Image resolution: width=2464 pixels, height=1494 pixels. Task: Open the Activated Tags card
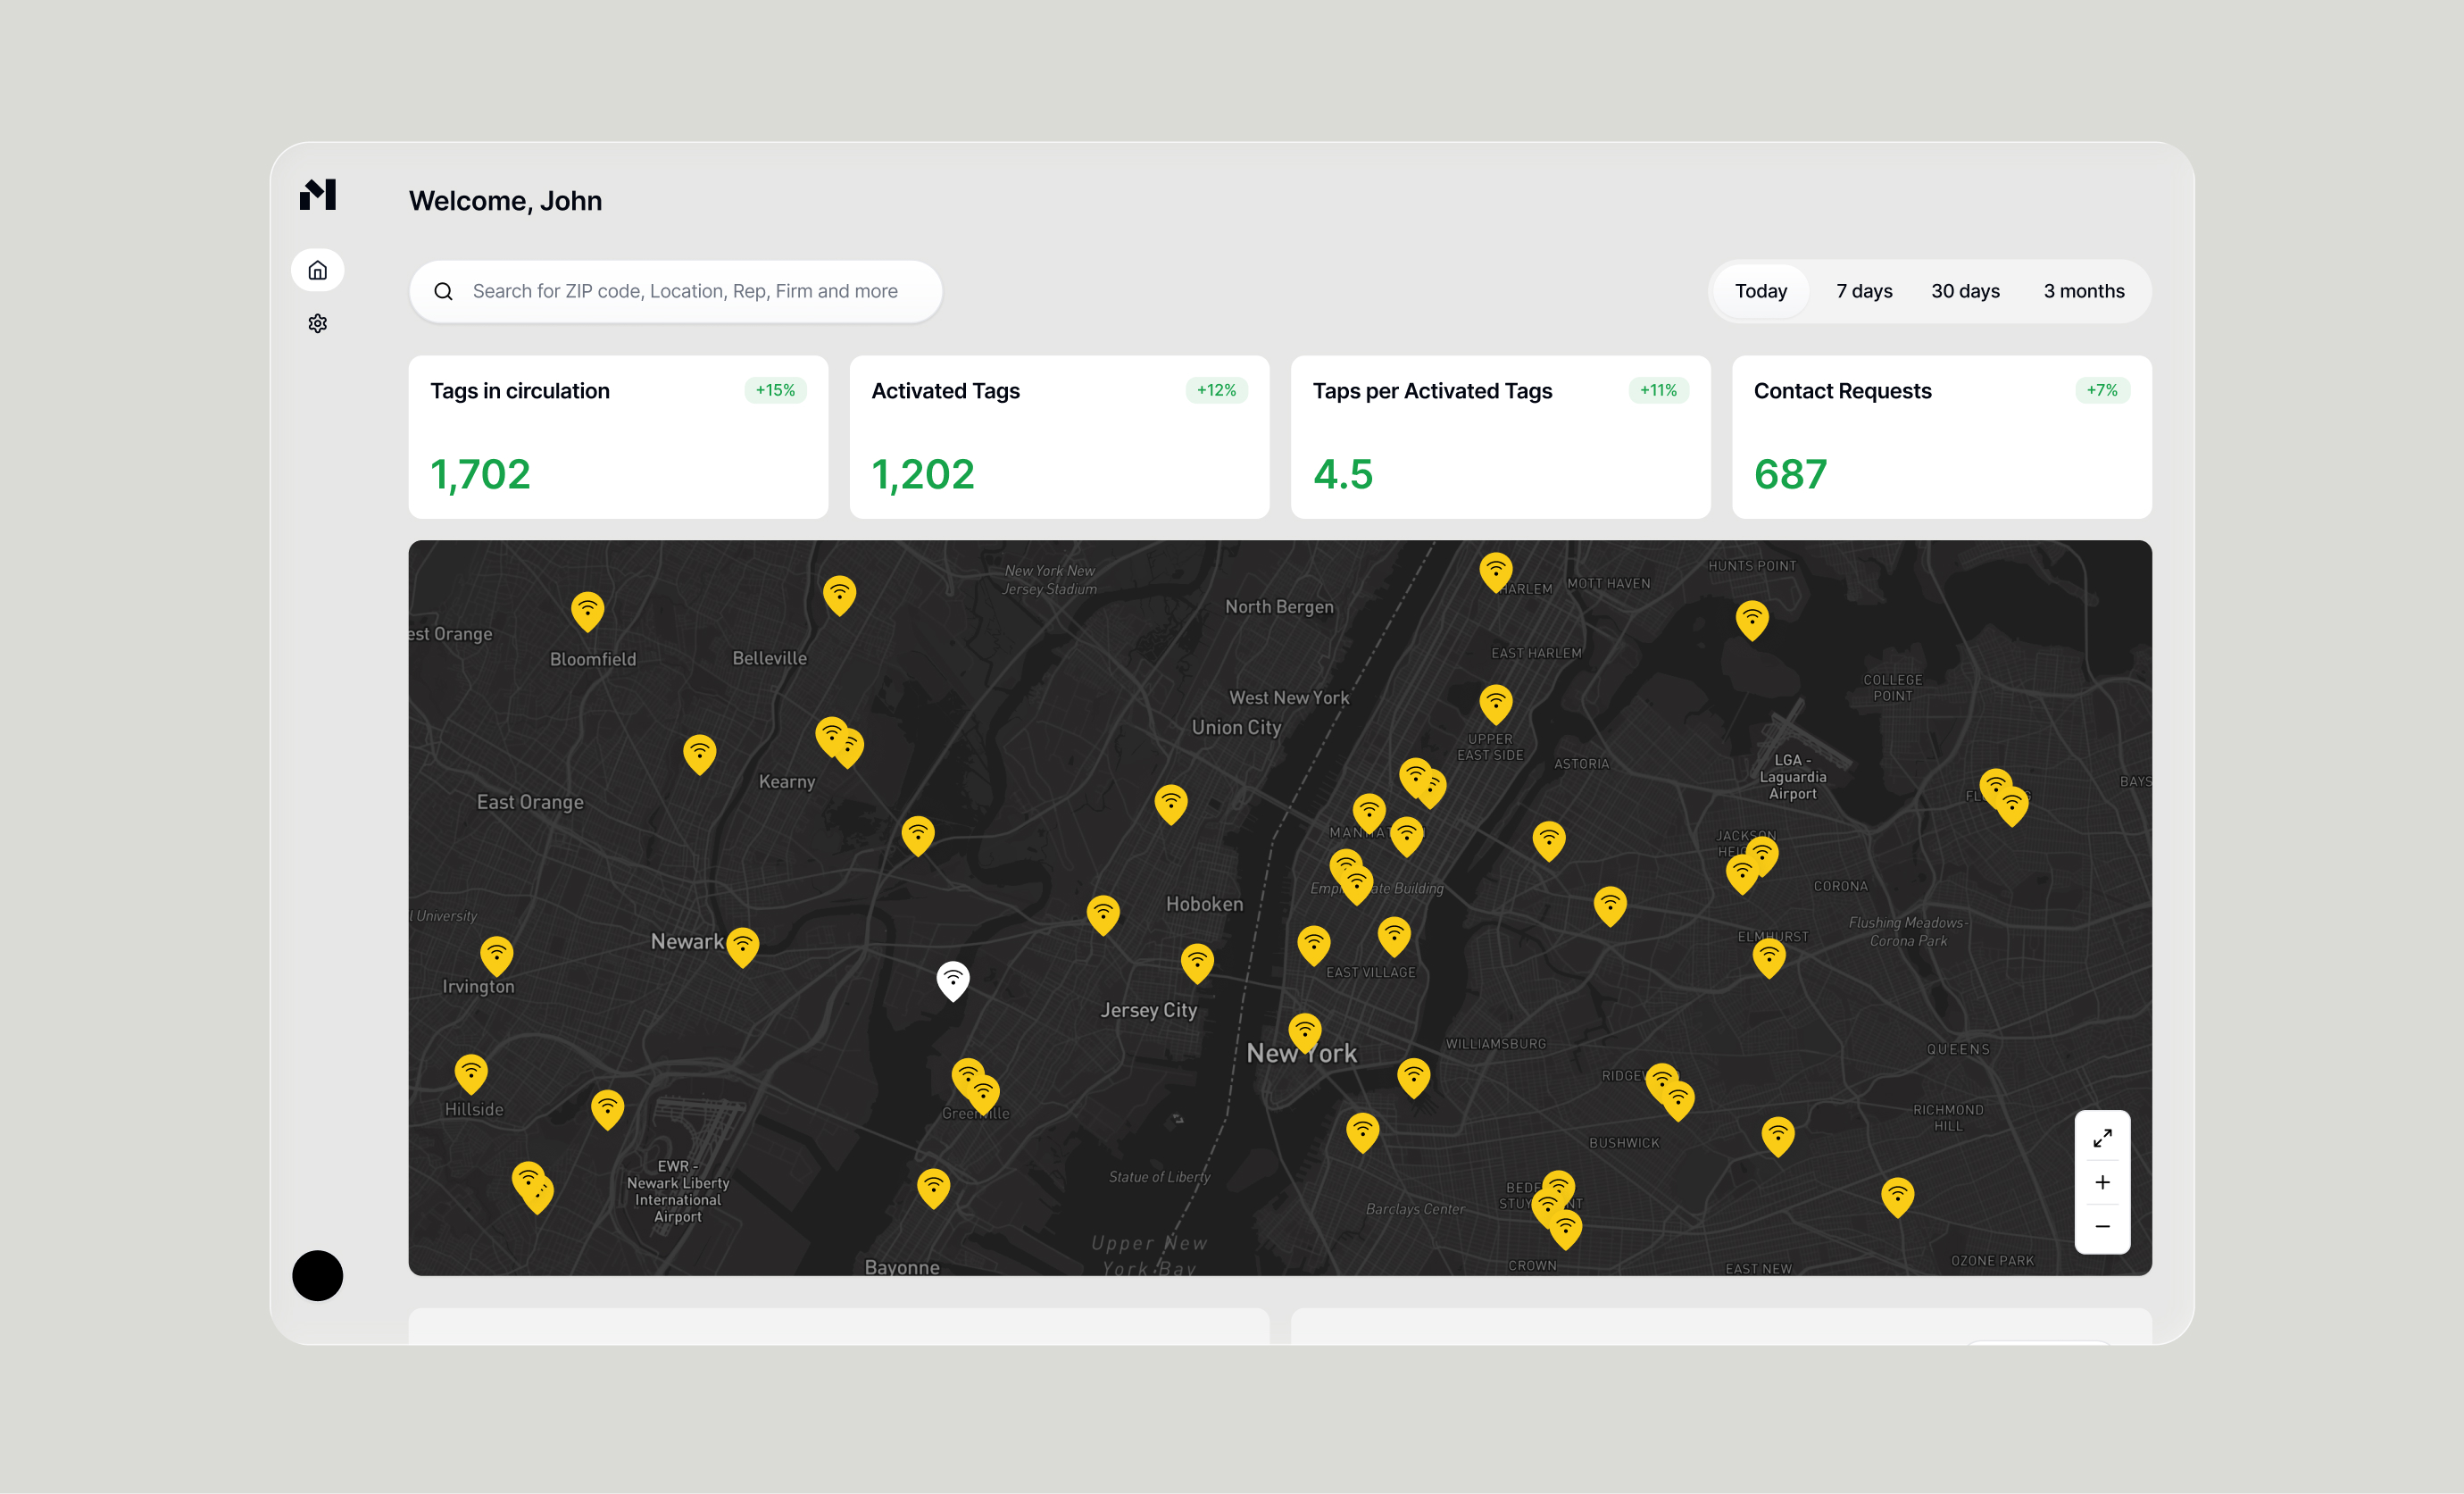pos(1059,437)
